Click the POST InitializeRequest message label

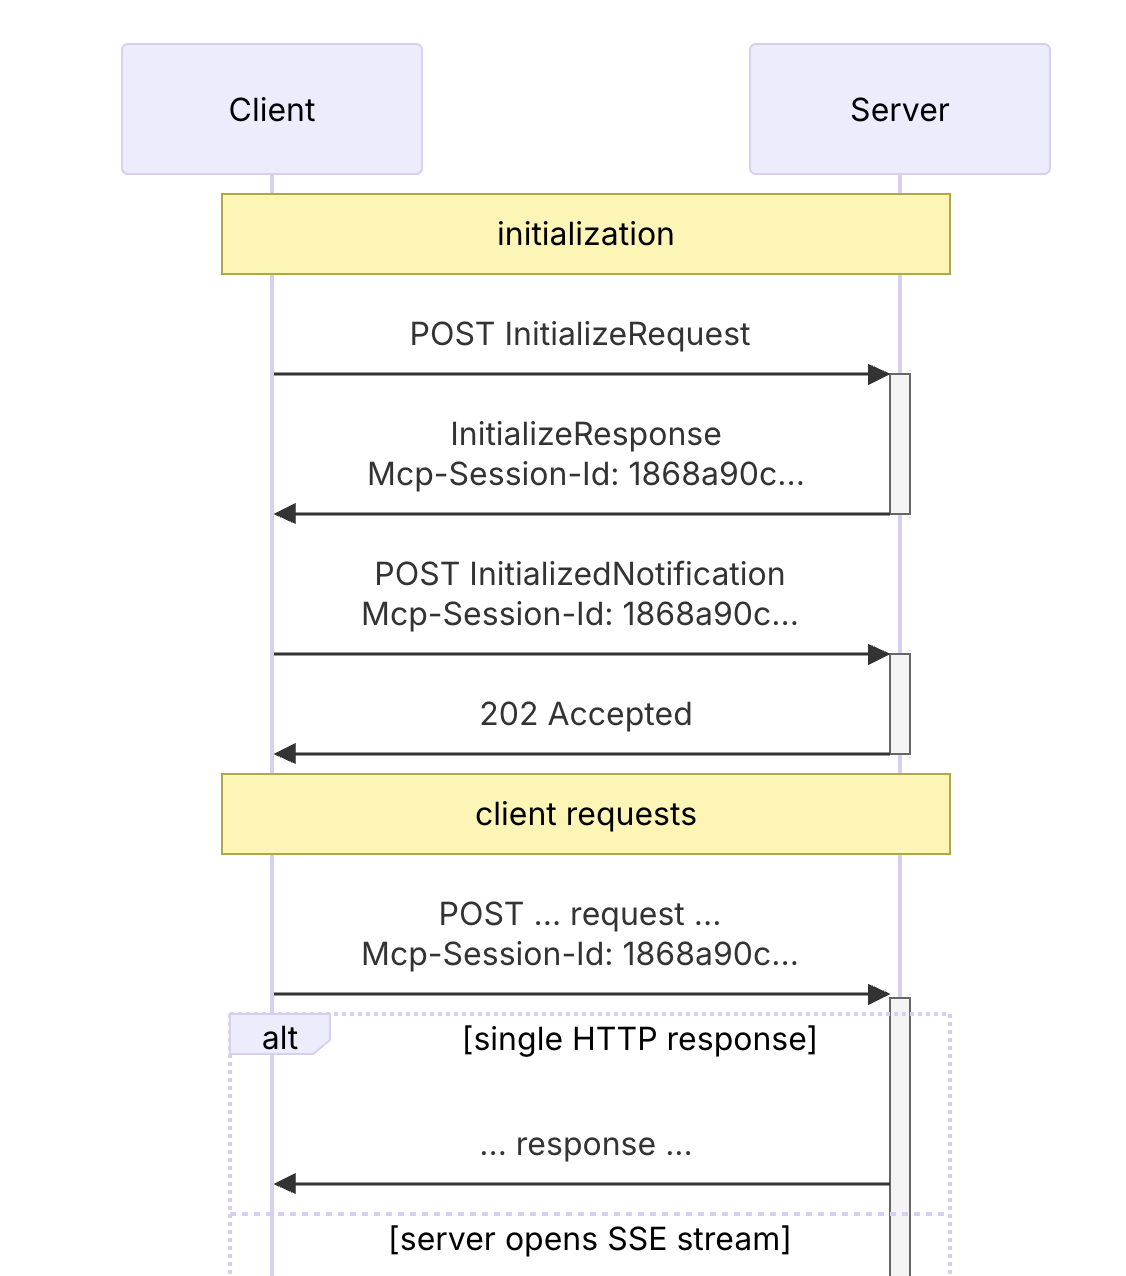[x=579, y=334]
